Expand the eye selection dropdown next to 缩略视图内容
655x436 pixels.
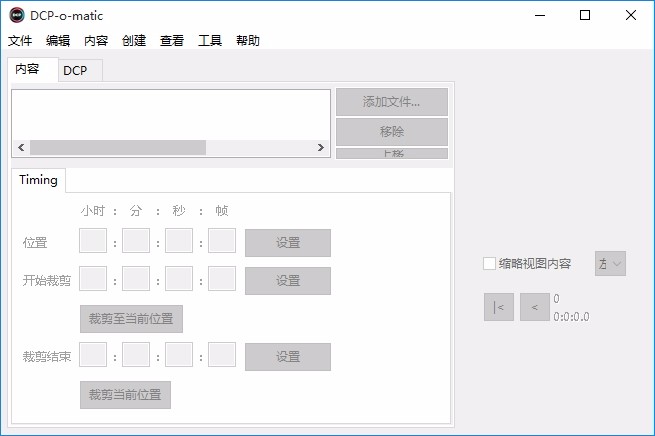tap(610, 264)
